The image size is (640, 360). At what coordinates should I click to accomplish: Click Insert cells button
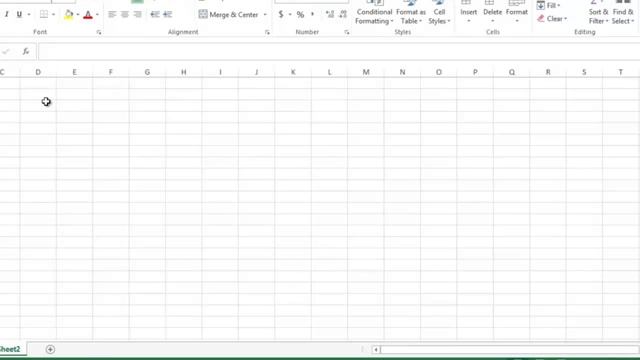click(x=469, y=13)
